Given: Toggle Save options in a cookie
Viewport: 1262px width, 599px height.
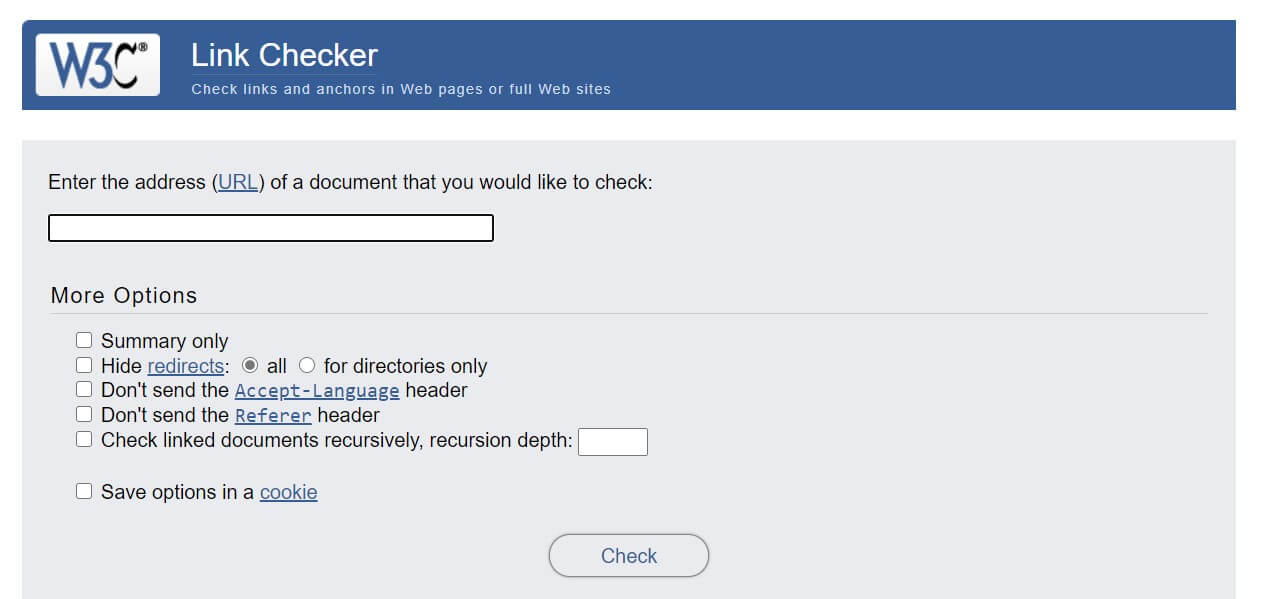Looking at the screenshot, I should (x=84, y=491).
